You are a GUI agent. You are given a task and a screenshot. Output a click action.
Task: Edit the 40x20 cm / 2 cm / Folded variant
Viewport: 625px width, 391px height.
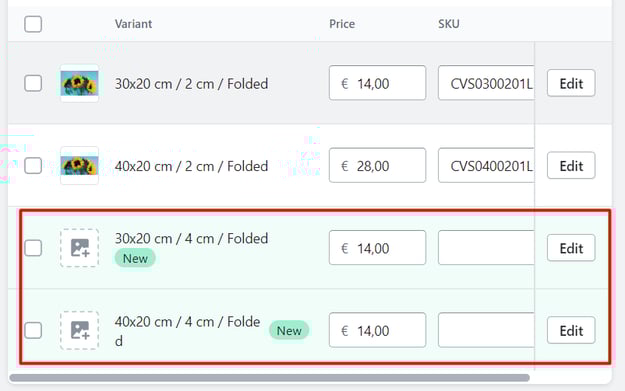571,165
